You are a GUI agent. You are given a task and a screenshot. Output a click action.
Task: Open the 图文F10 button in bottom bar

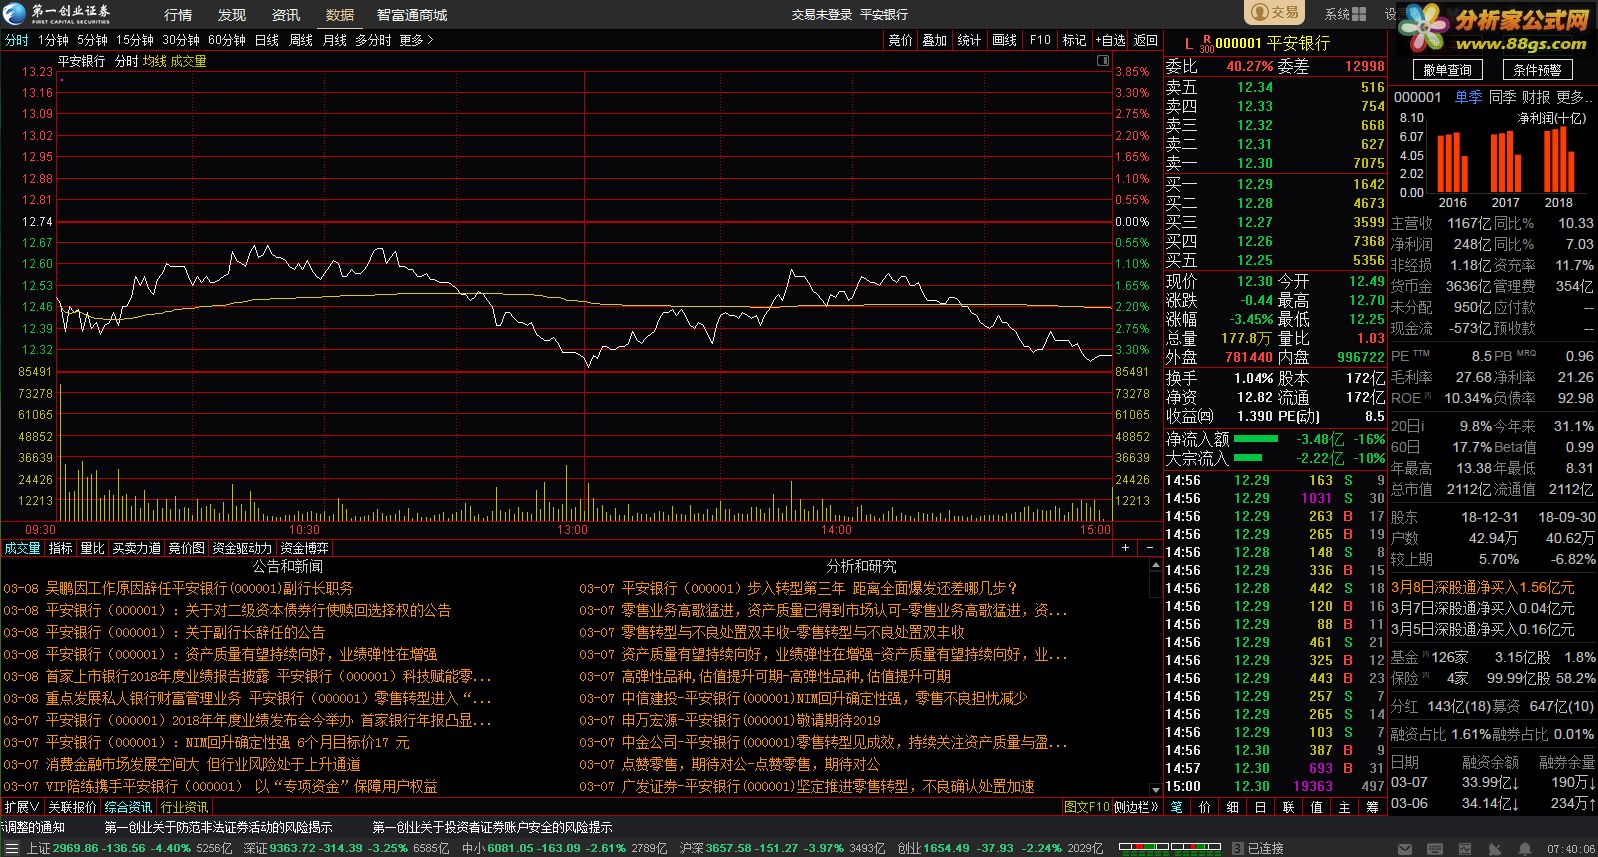pyautogui.click(x=1087, y=807)
